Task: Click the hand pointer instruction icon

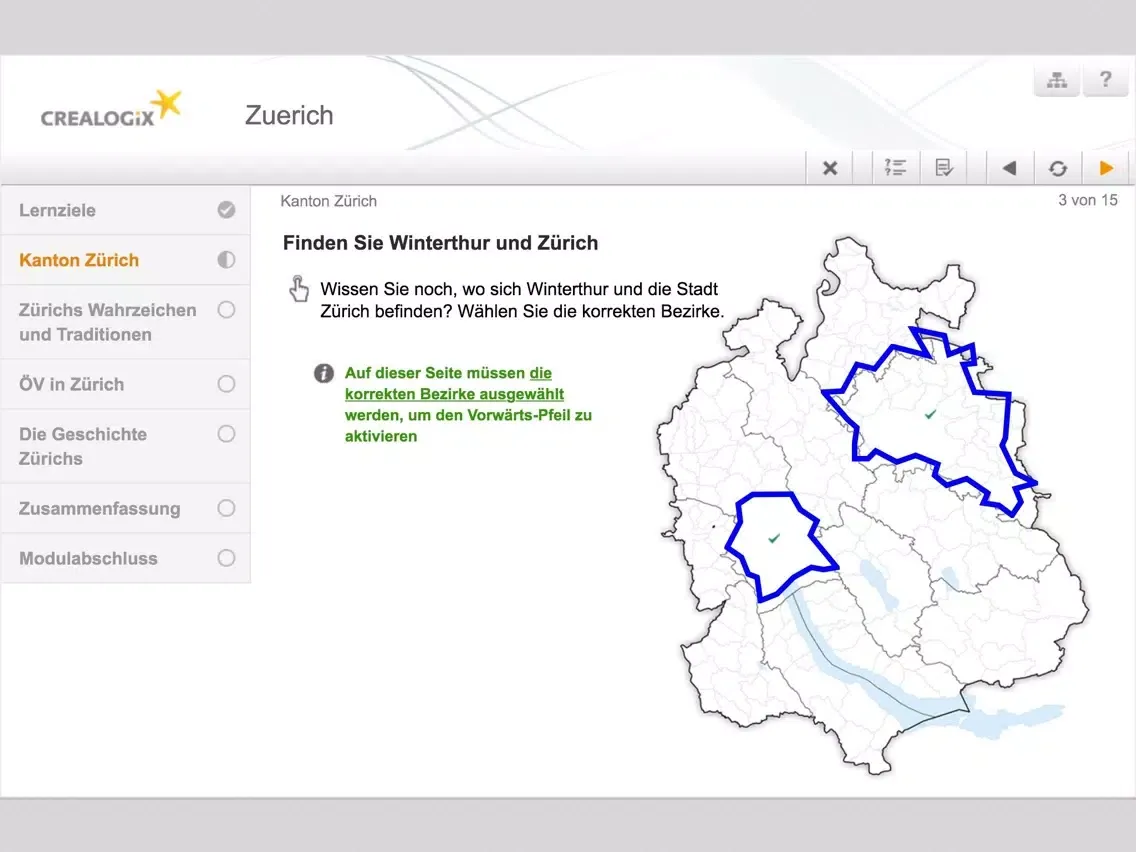Action: pos(298,288)
